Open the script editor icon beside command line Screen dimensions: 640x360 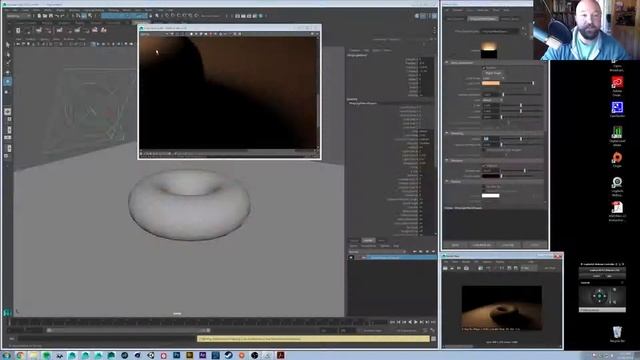click(433, 339)
